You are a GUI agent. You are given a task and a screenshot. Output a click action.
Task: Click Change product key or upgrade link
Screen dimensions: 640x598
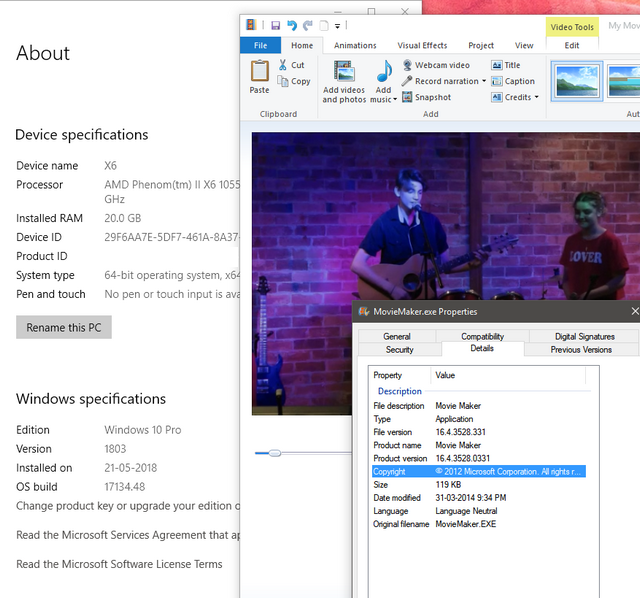pos(128,506)
